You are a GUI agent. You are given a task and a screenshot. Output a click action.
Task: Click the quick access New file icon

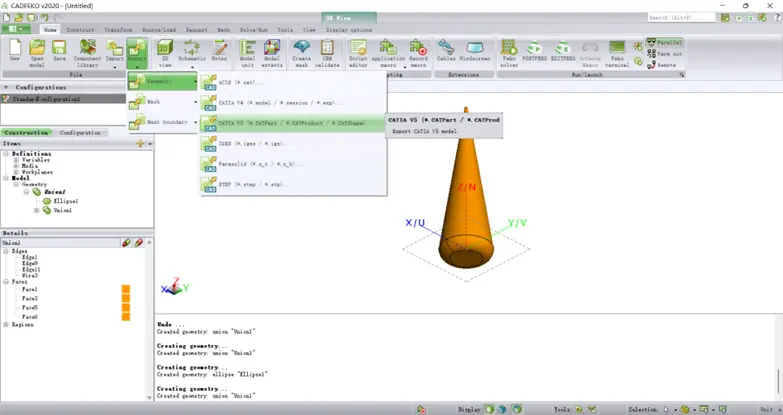(7, 17)
